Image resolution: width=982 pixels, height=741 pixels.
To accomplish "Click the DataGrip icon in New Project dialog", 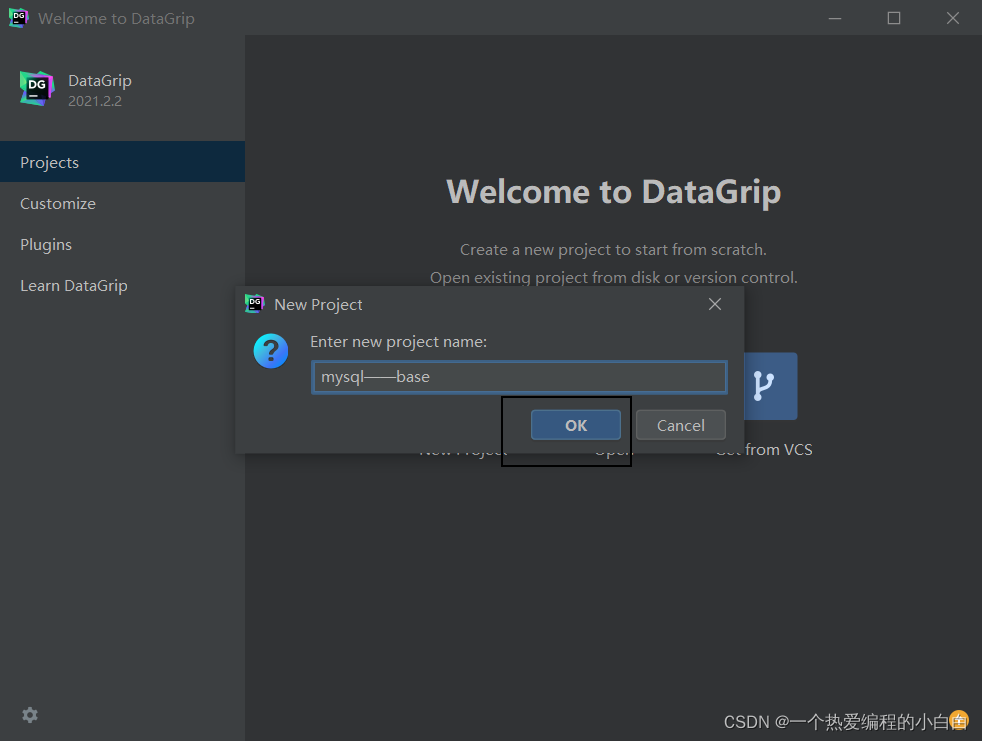I will pos(254,304).
